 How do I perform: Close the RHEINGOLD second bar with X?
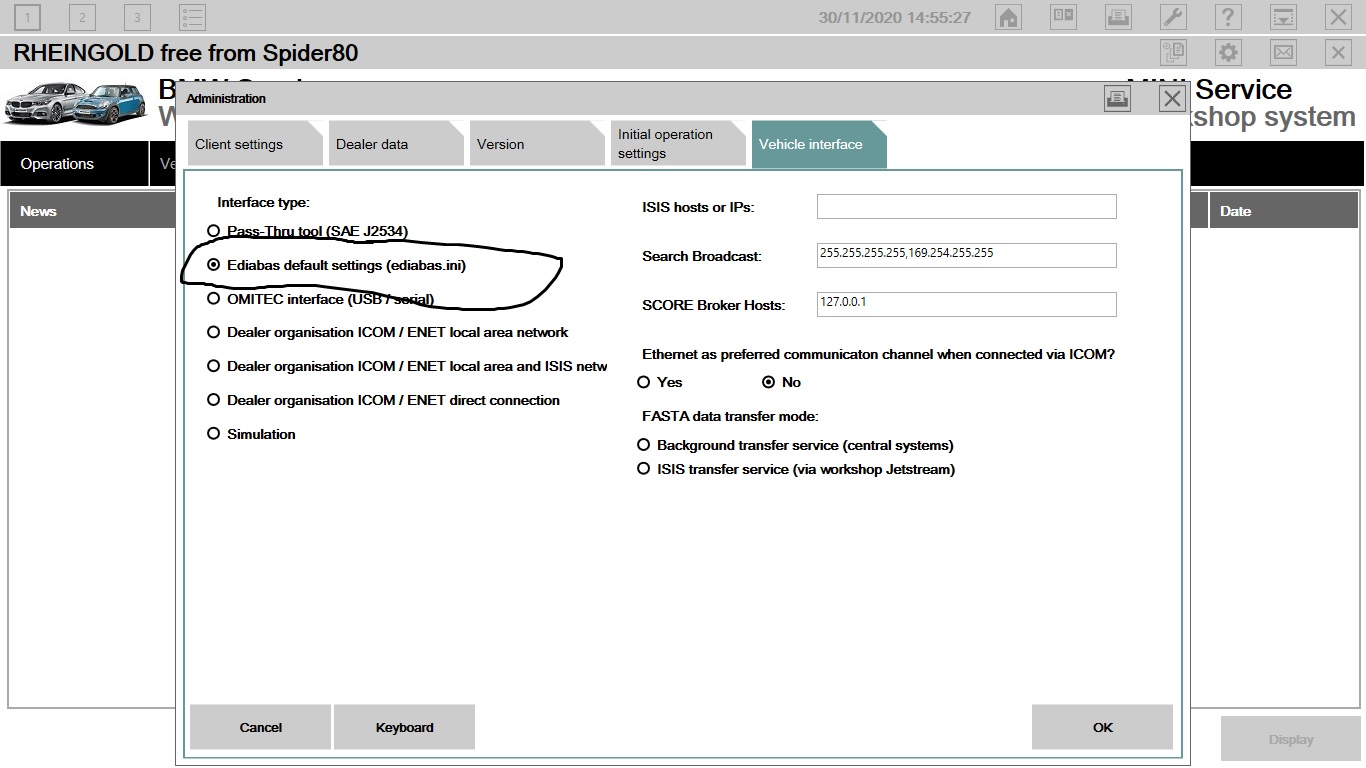(1338, 52)
